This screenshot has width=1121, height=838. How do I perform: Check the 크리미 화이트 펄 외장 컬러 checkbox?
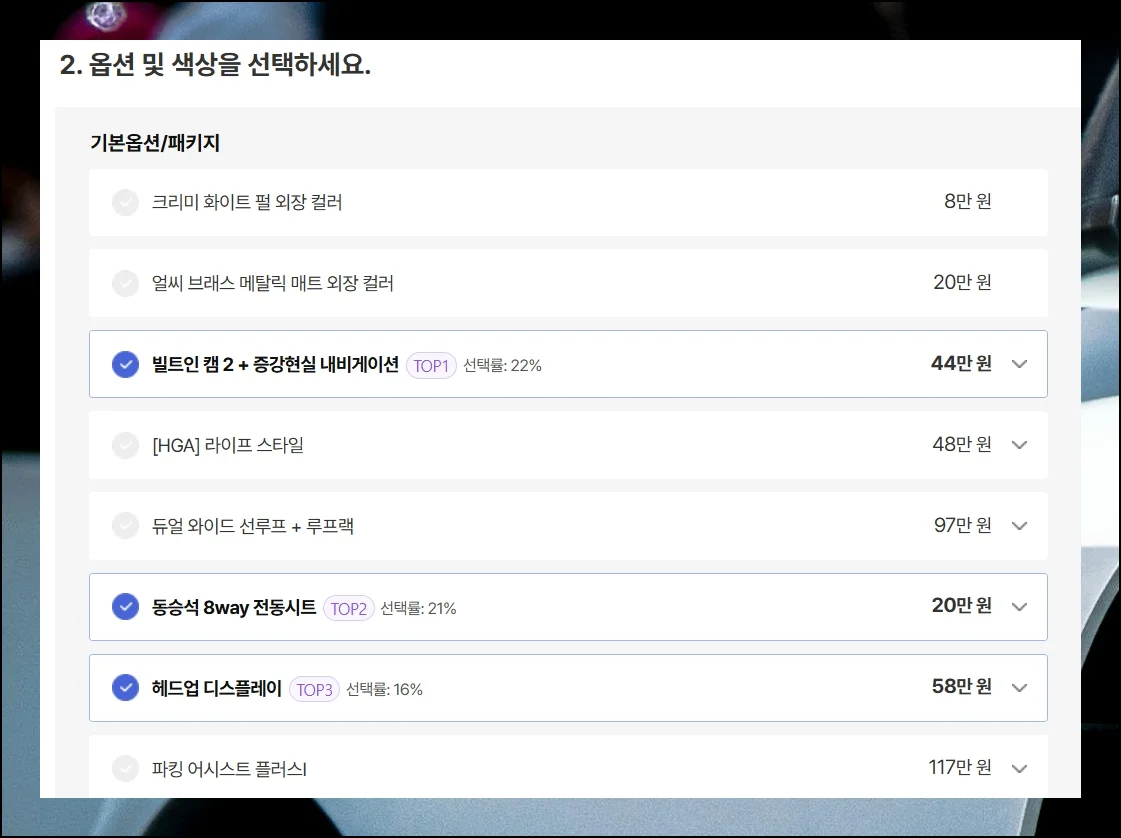pyautogui.click(x=125, y=203)
